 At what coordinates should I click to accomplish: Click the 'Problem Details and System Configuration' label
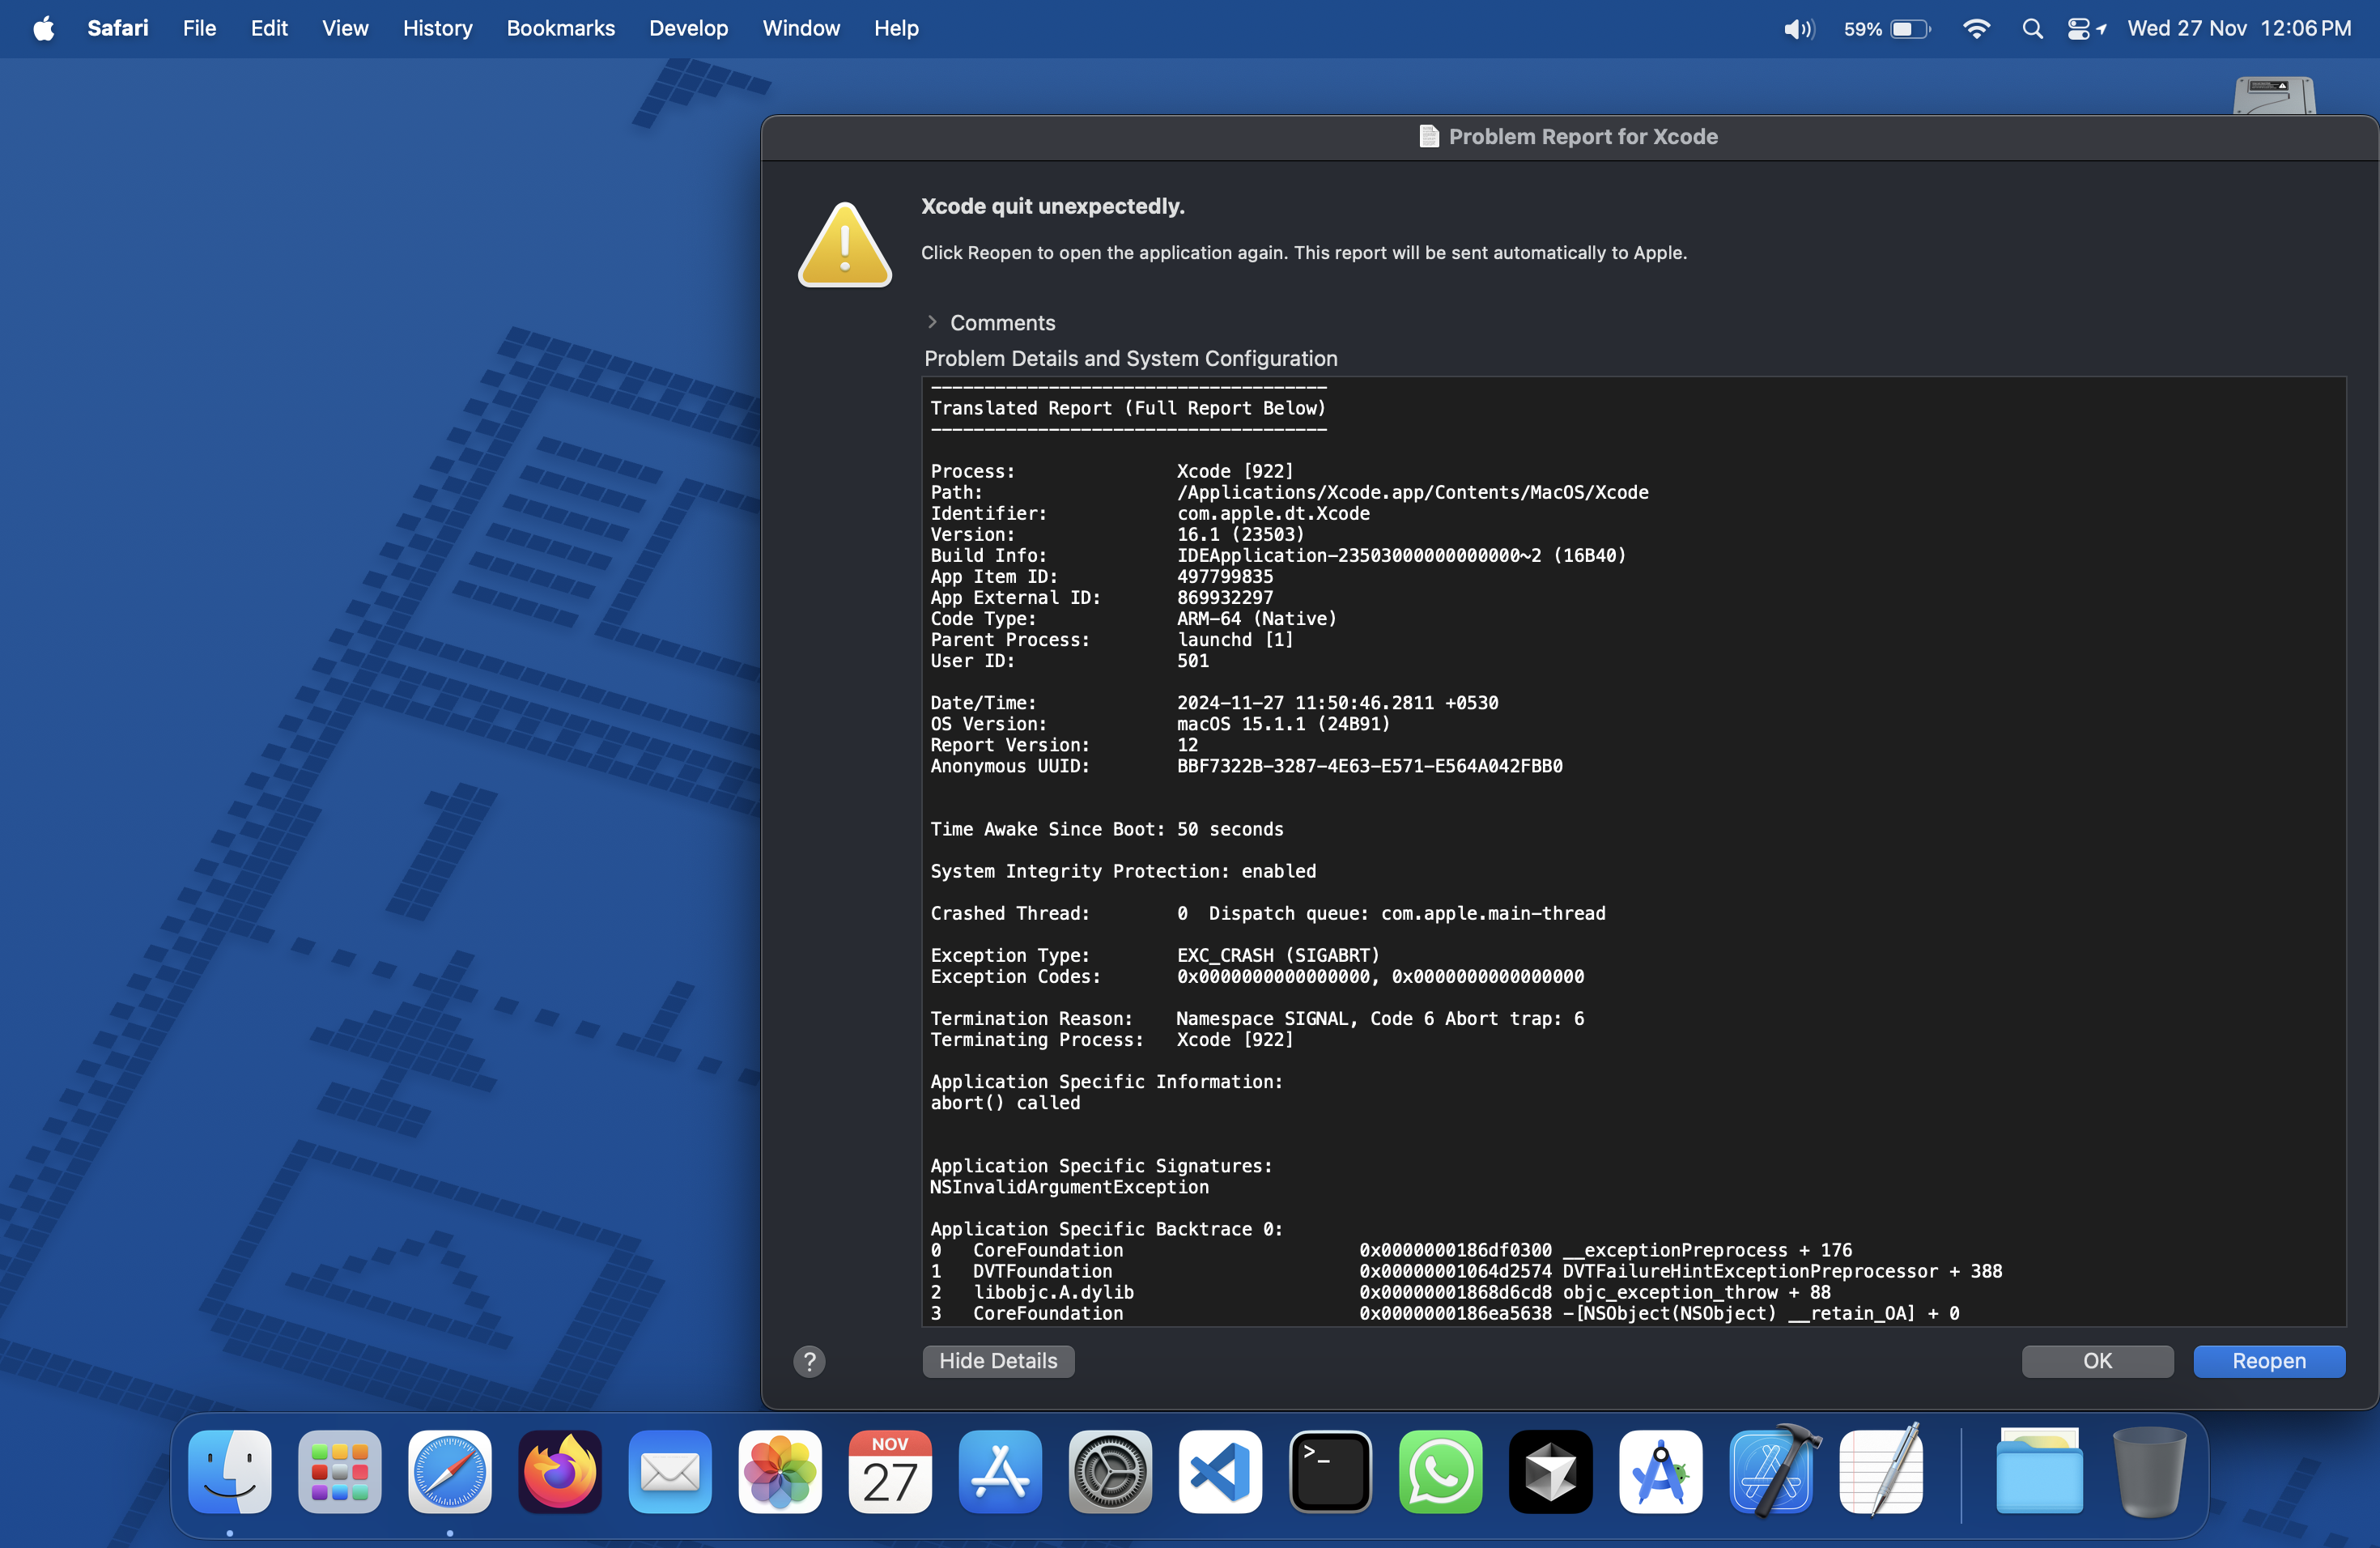pyautogui.click(x=1130, y=358)
